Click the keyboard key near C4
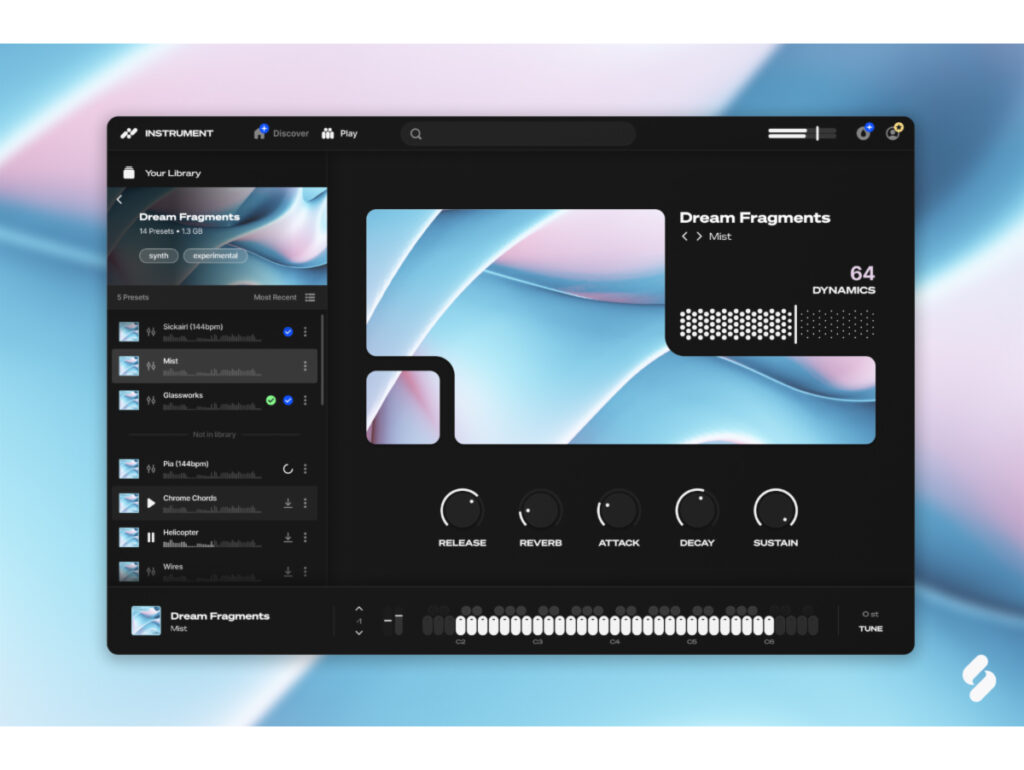 click(615, 626)
